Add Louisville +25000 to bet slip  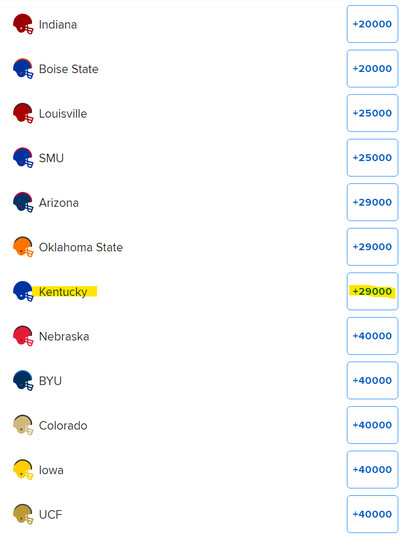[x=372, y=113]
